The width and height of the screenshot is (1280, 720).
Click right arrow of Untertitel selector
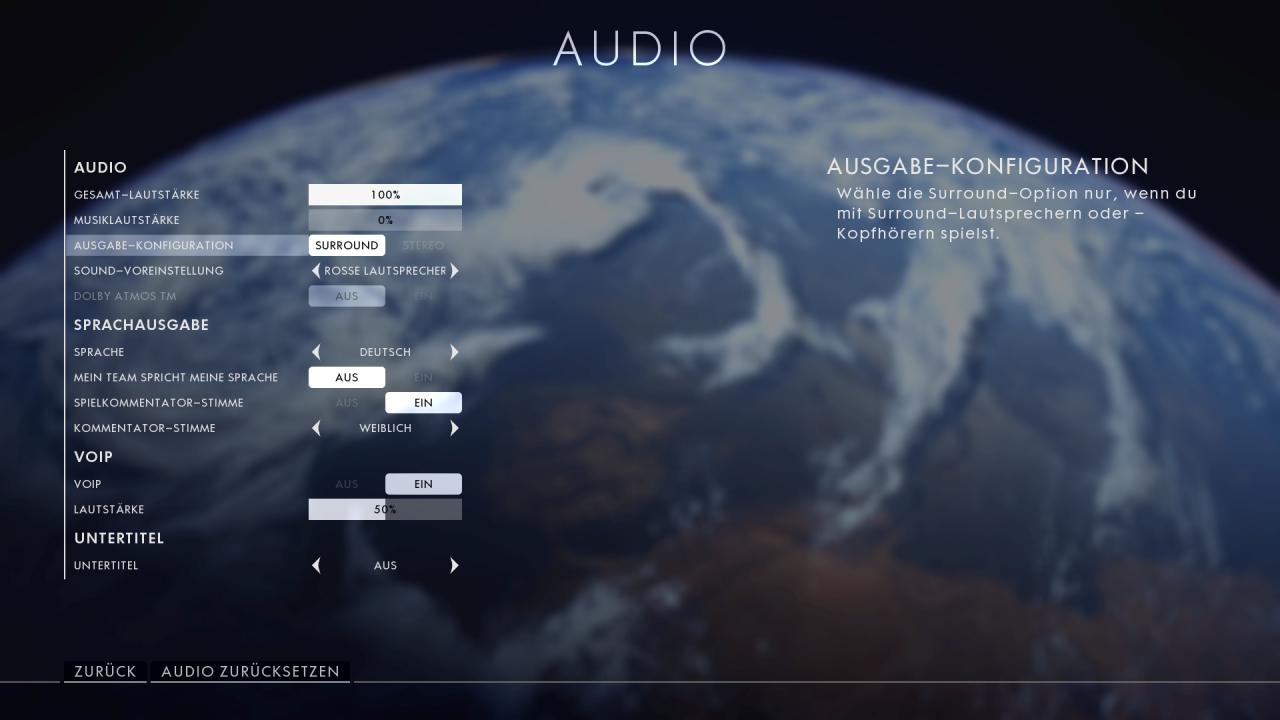(454, 565)
